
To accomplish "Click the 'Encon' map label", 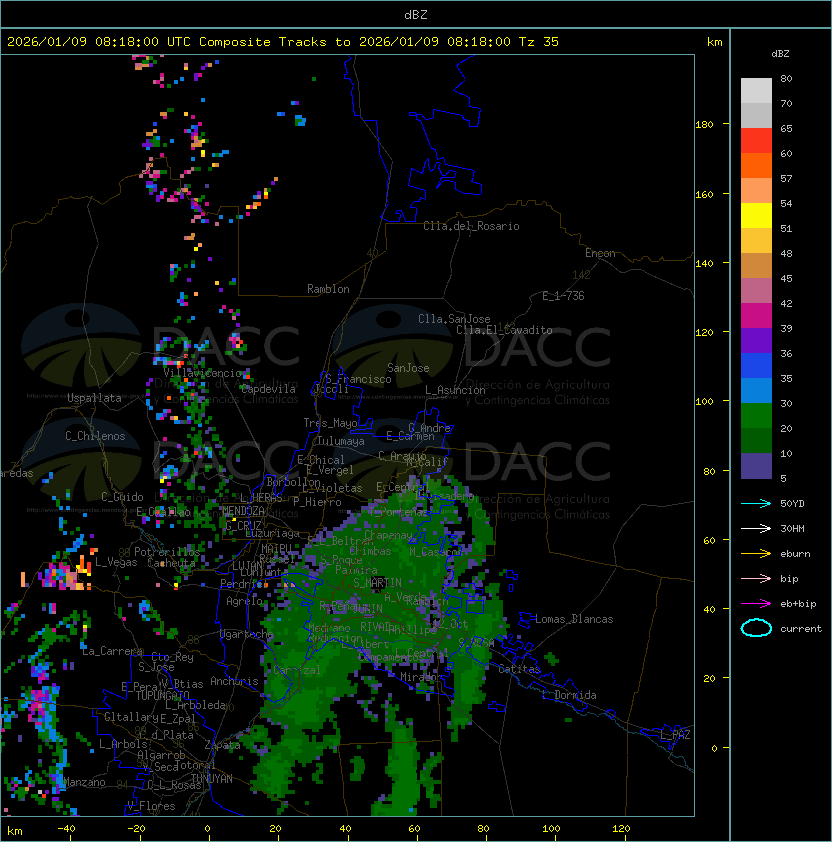I will point(600,253).
